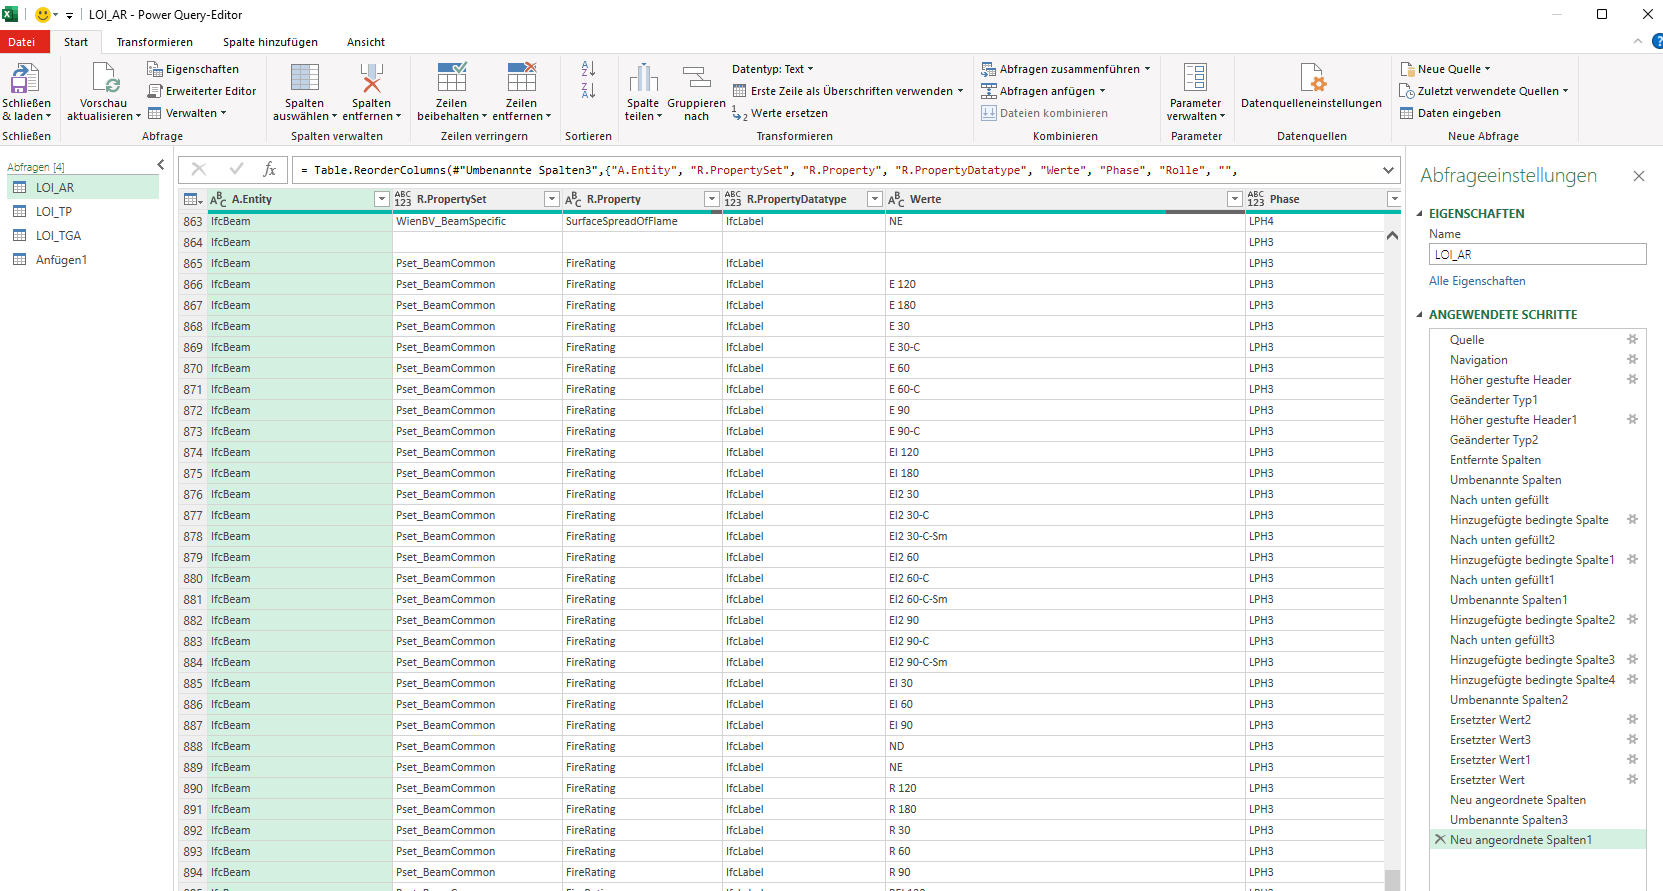The width and height of the screenshot is (1663, 891).
Task: Open Alle Eigenschaften link
Action: coord(1477,281)
